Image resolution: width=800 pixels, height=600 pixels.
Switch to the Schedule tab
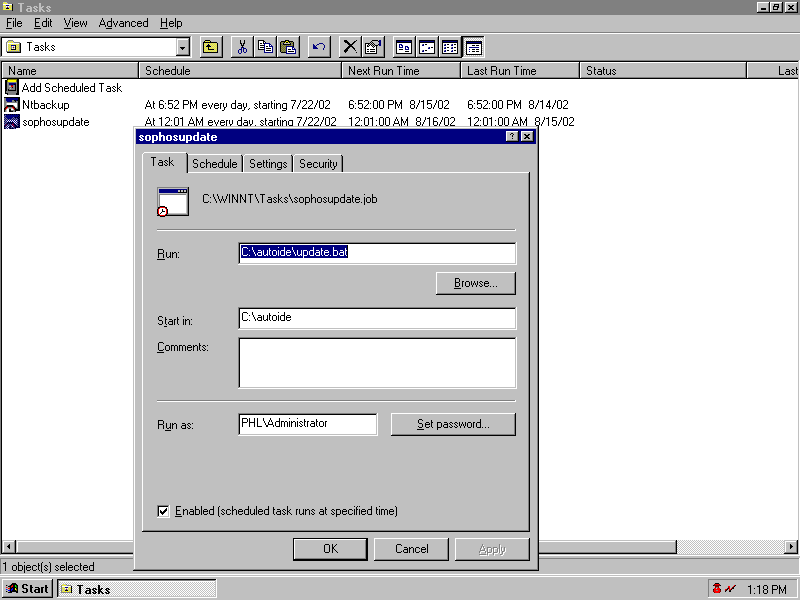tap(214, 164)
